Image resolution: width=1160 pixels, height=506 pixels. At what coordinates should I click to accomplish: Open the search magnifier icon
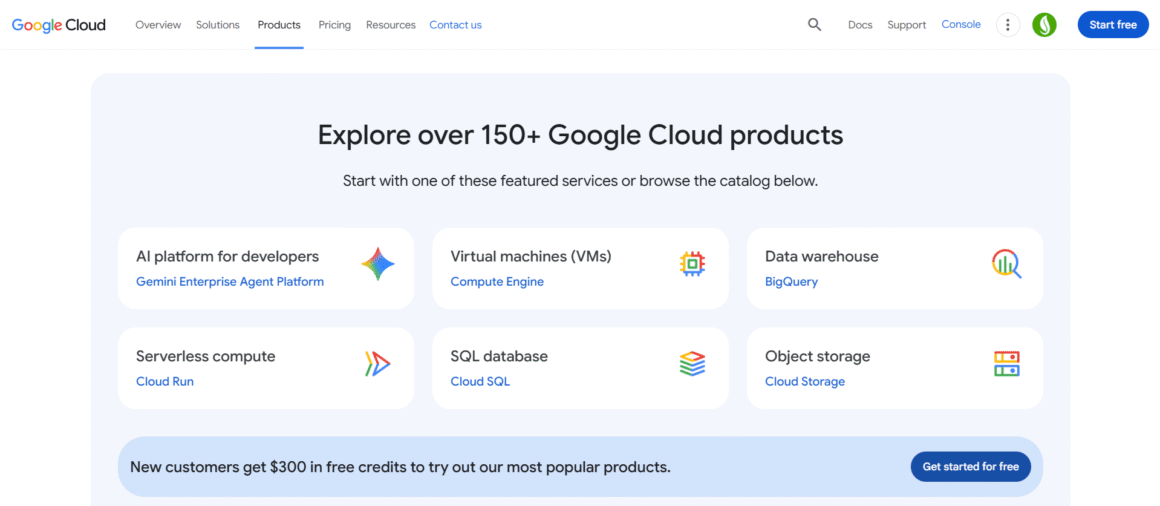pos(815,24)
